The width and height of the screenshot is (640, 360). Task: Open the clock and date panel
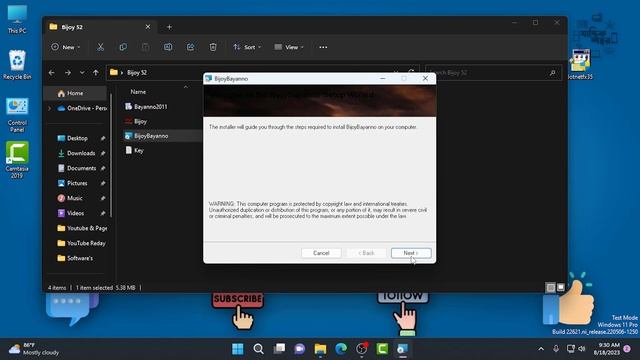pyautogui.click(x=606, y=349)
